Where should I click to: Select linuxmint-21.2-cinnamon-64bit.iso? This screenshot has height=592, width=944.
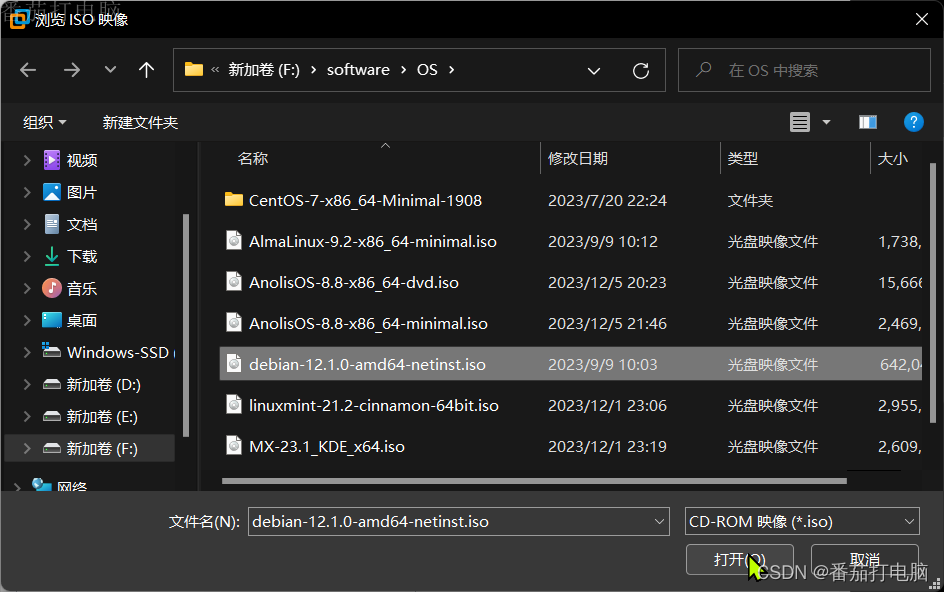(374, 405)
